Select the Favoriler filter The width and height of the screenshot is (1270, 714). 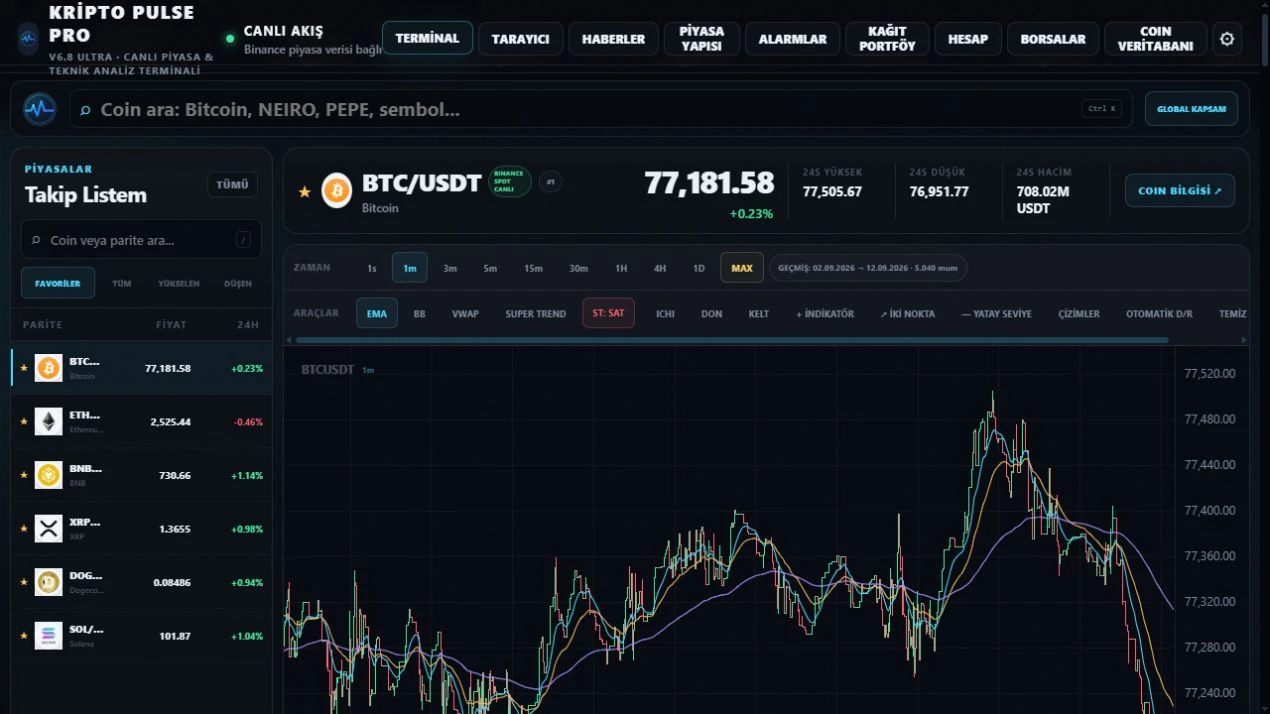(58, 283)
